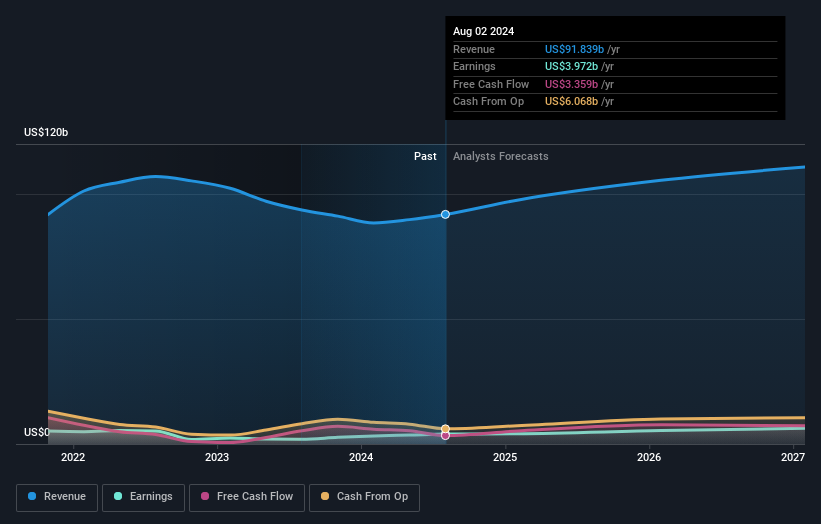Viewport: 821px width, 524px height.
Task: Toggle the Cash From Op legend series
Action: click(x=364, y=497)
